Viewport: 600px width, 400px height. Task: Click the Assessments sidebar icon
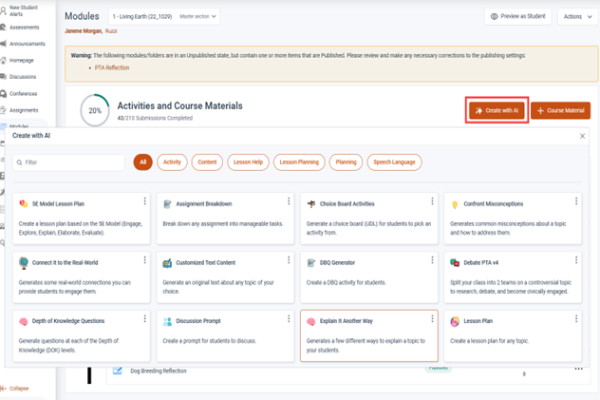tap(3, 27)
